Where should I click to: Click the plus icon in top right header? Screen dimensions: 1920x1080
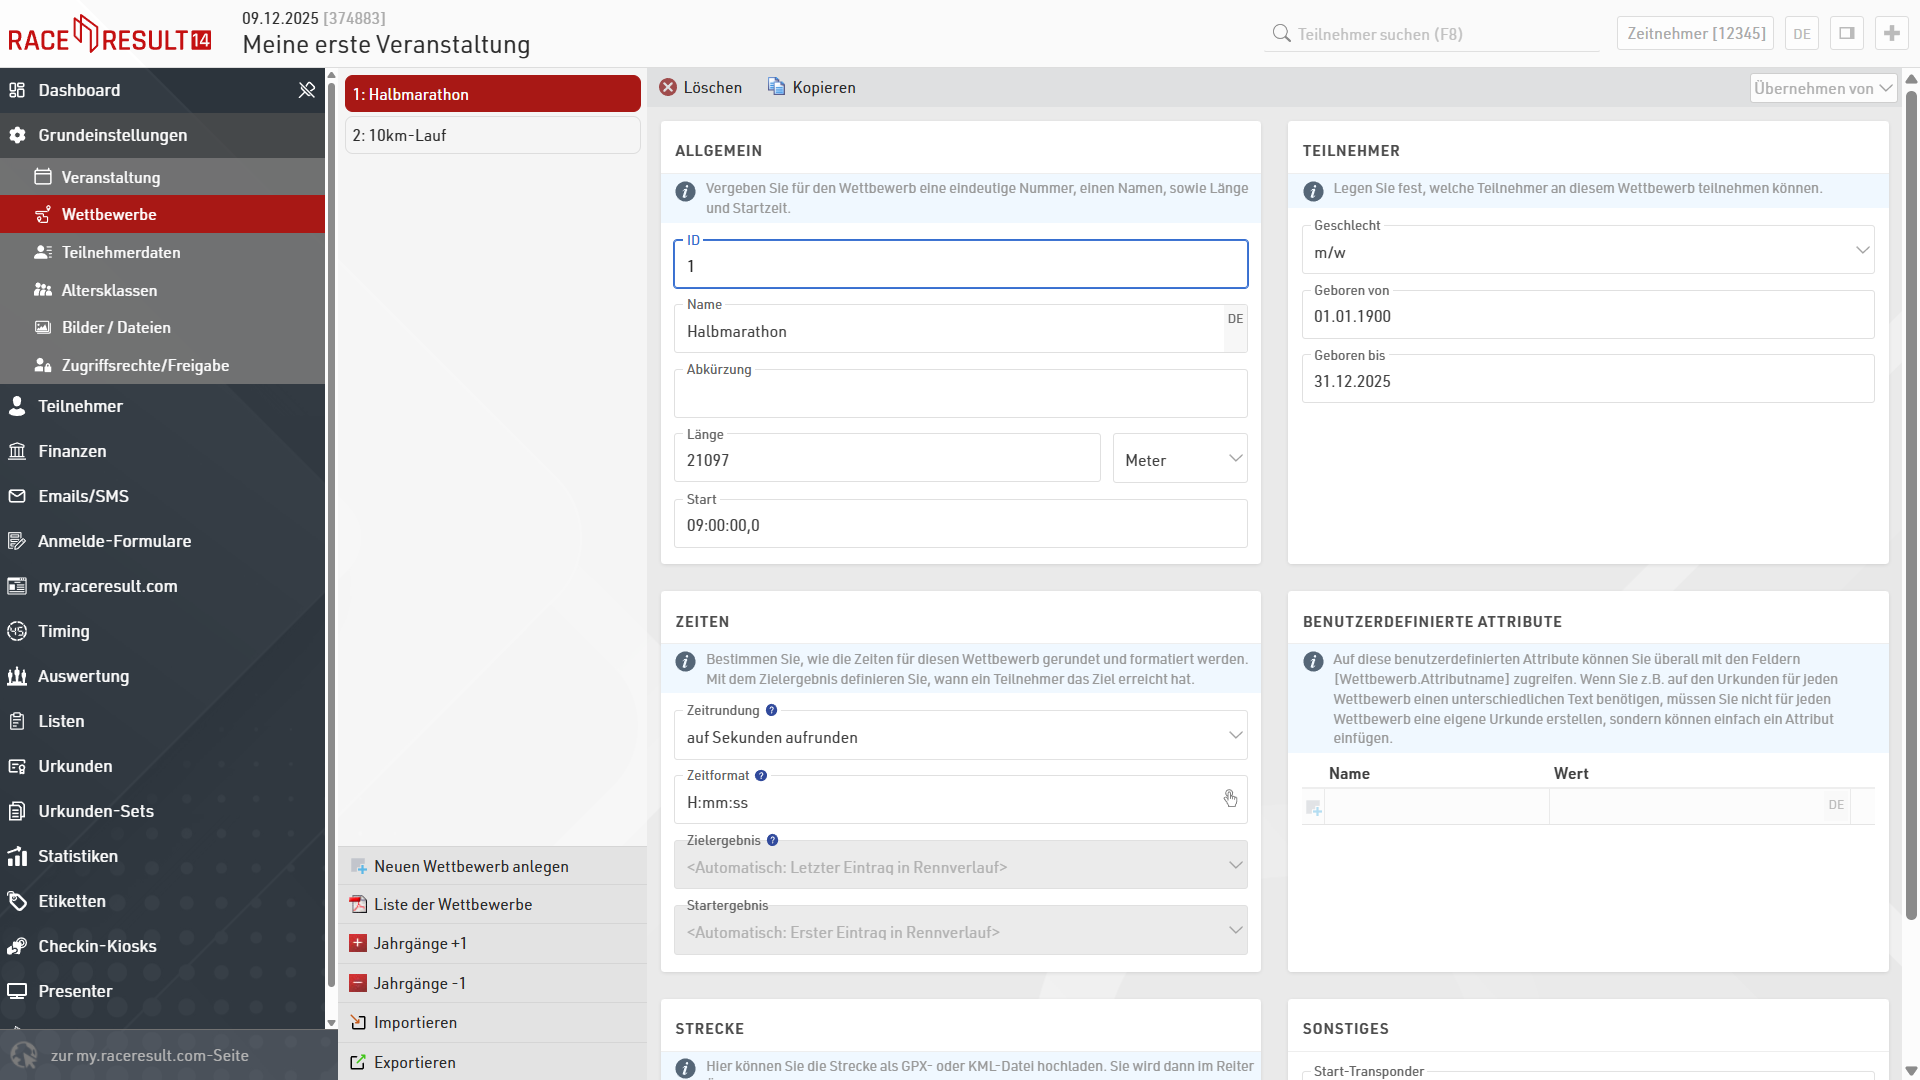click(1891, 33)
